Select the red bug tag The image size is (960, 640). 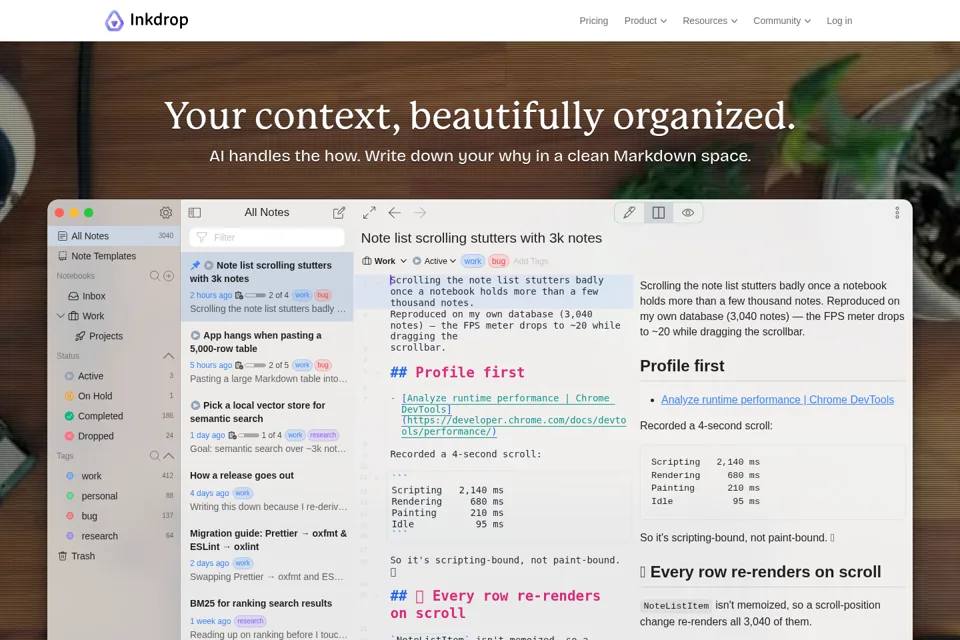[x=114, y=516]
